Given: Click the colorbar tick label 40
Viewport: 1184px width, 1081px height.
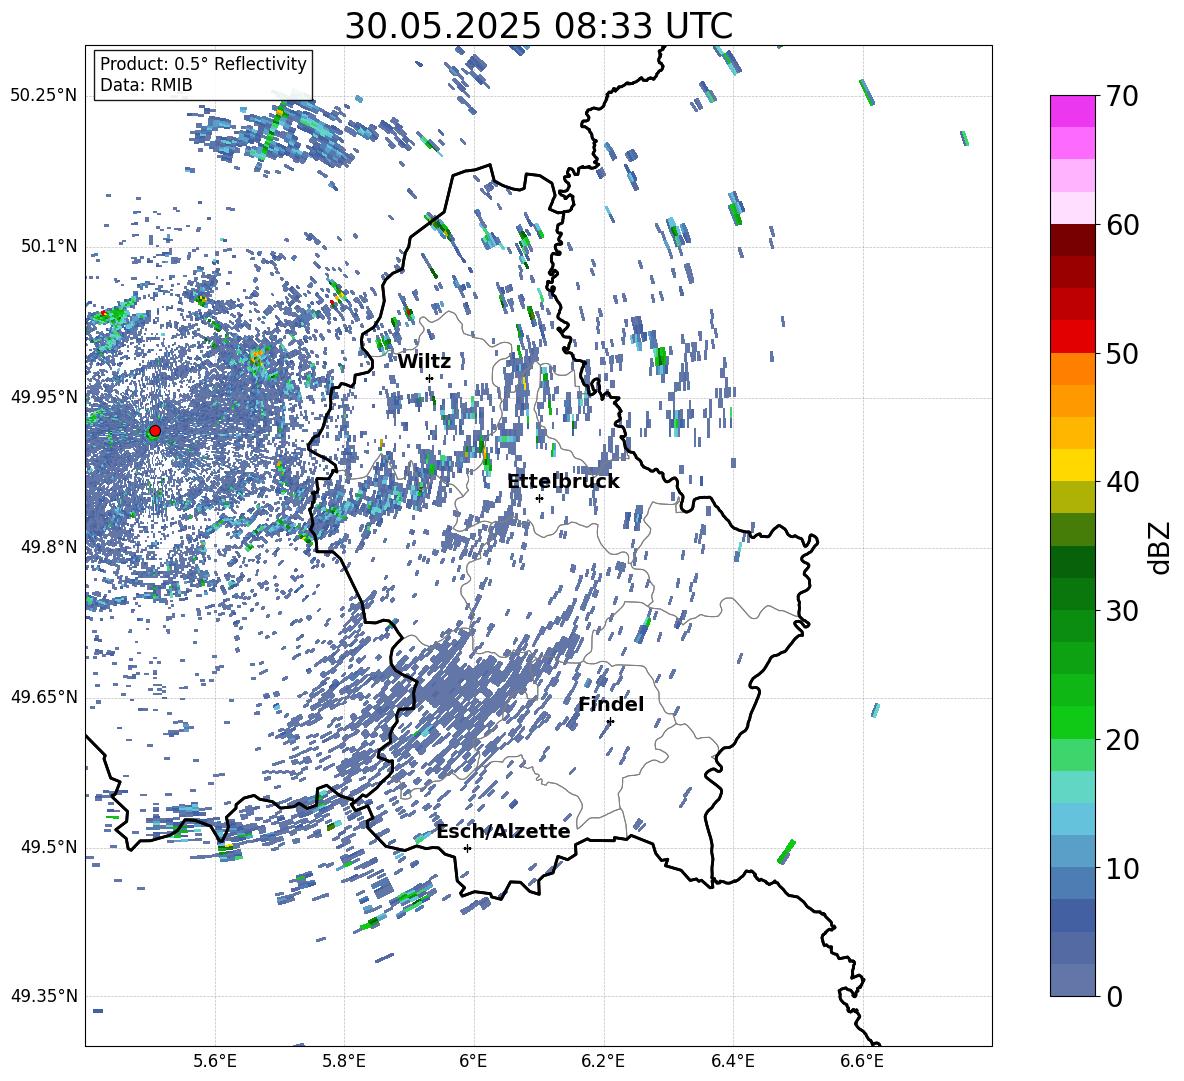Looking at the screenshot, I should tap(1123, 482).
